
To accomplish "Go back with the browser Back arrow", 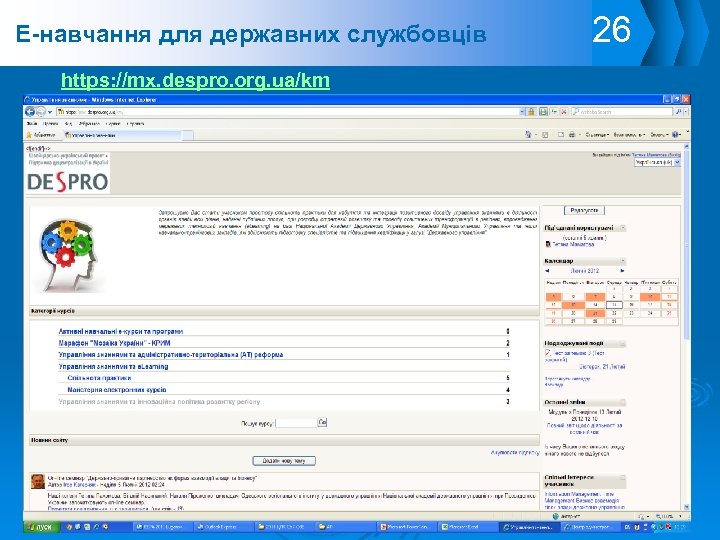I will pyautogui.click(x=30, y=112).
